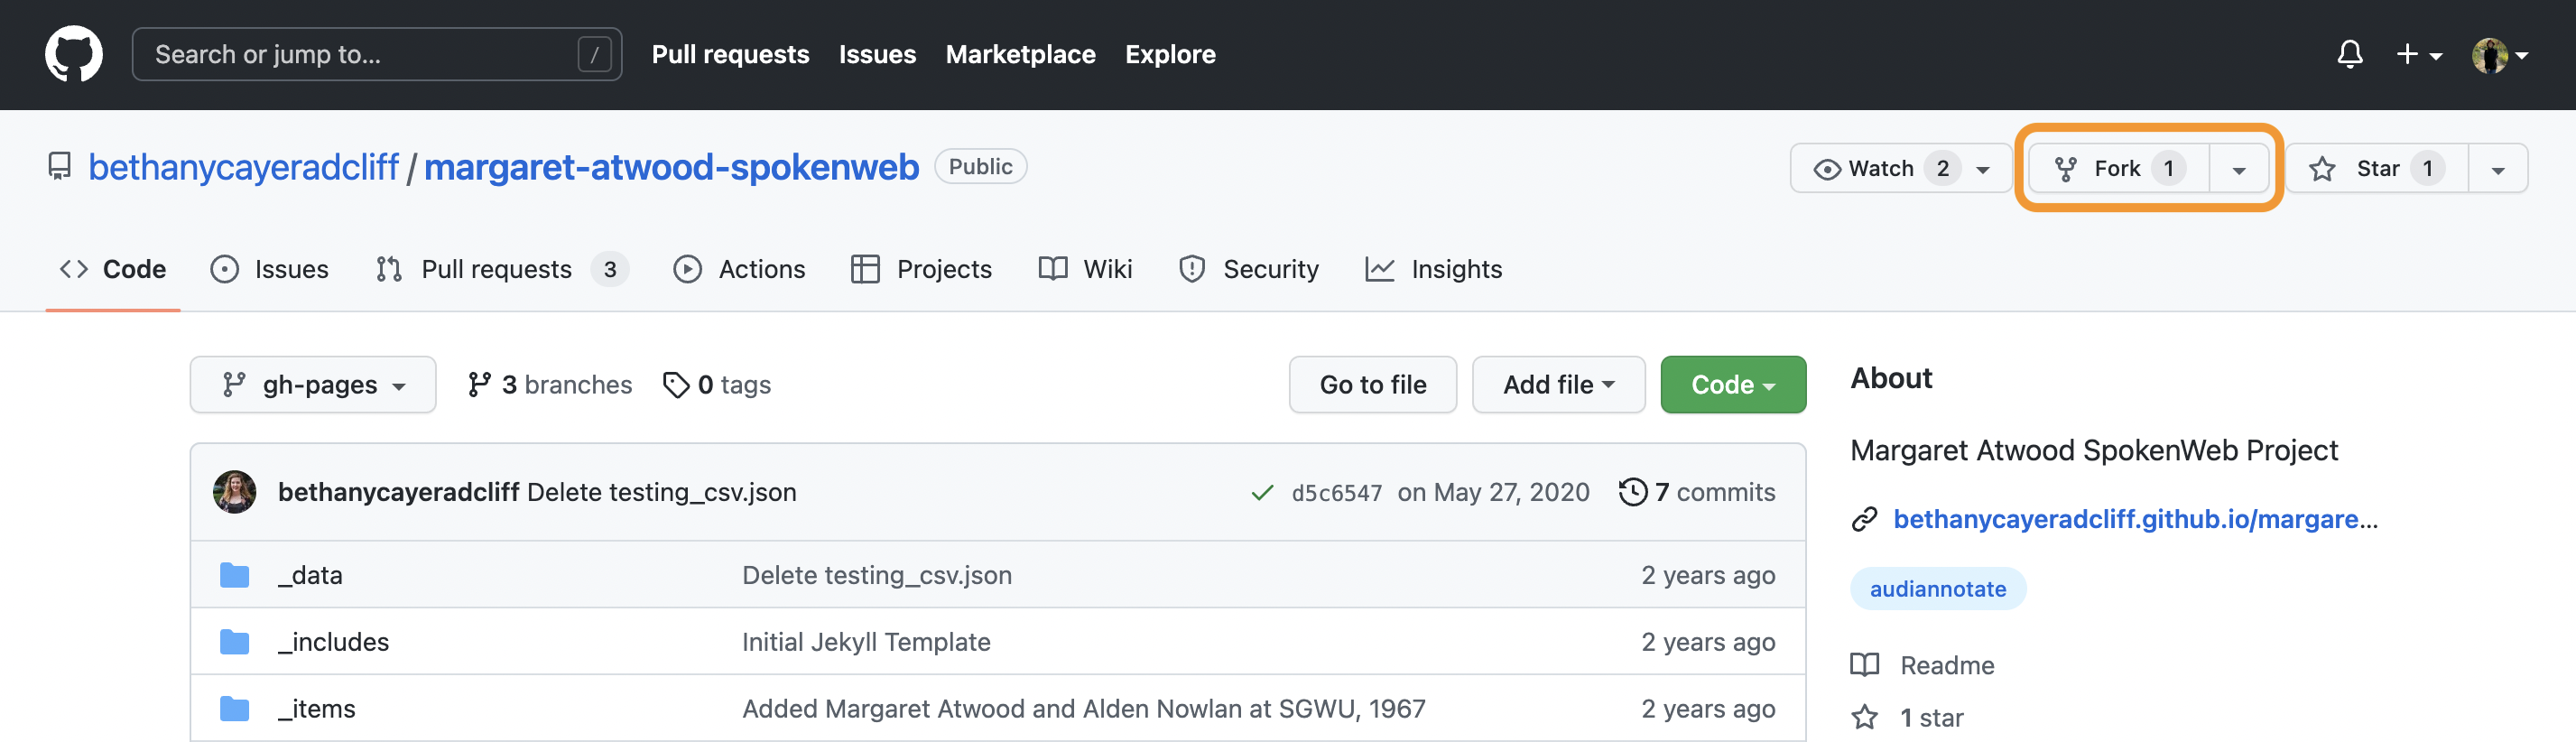
Task: Click the GitHub Octocat logo
Action: pos(73,54)
